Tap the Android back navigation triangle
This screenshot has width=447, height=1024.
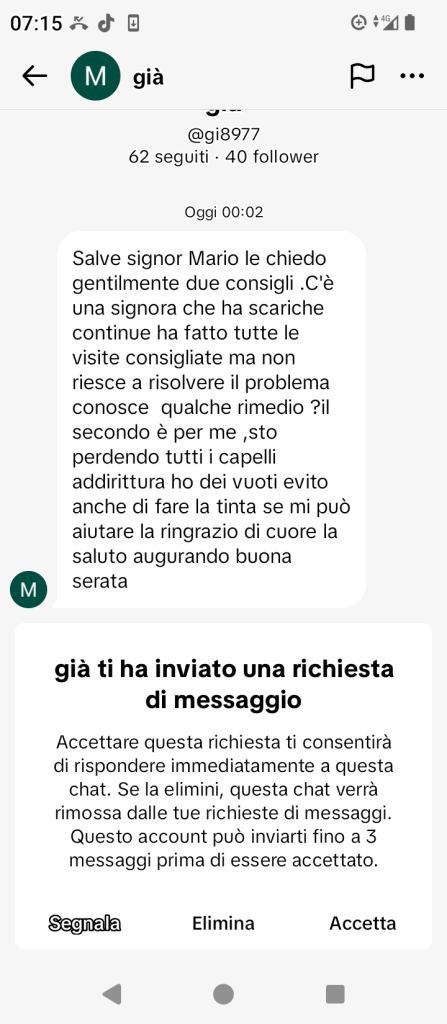tap(112, 994)
